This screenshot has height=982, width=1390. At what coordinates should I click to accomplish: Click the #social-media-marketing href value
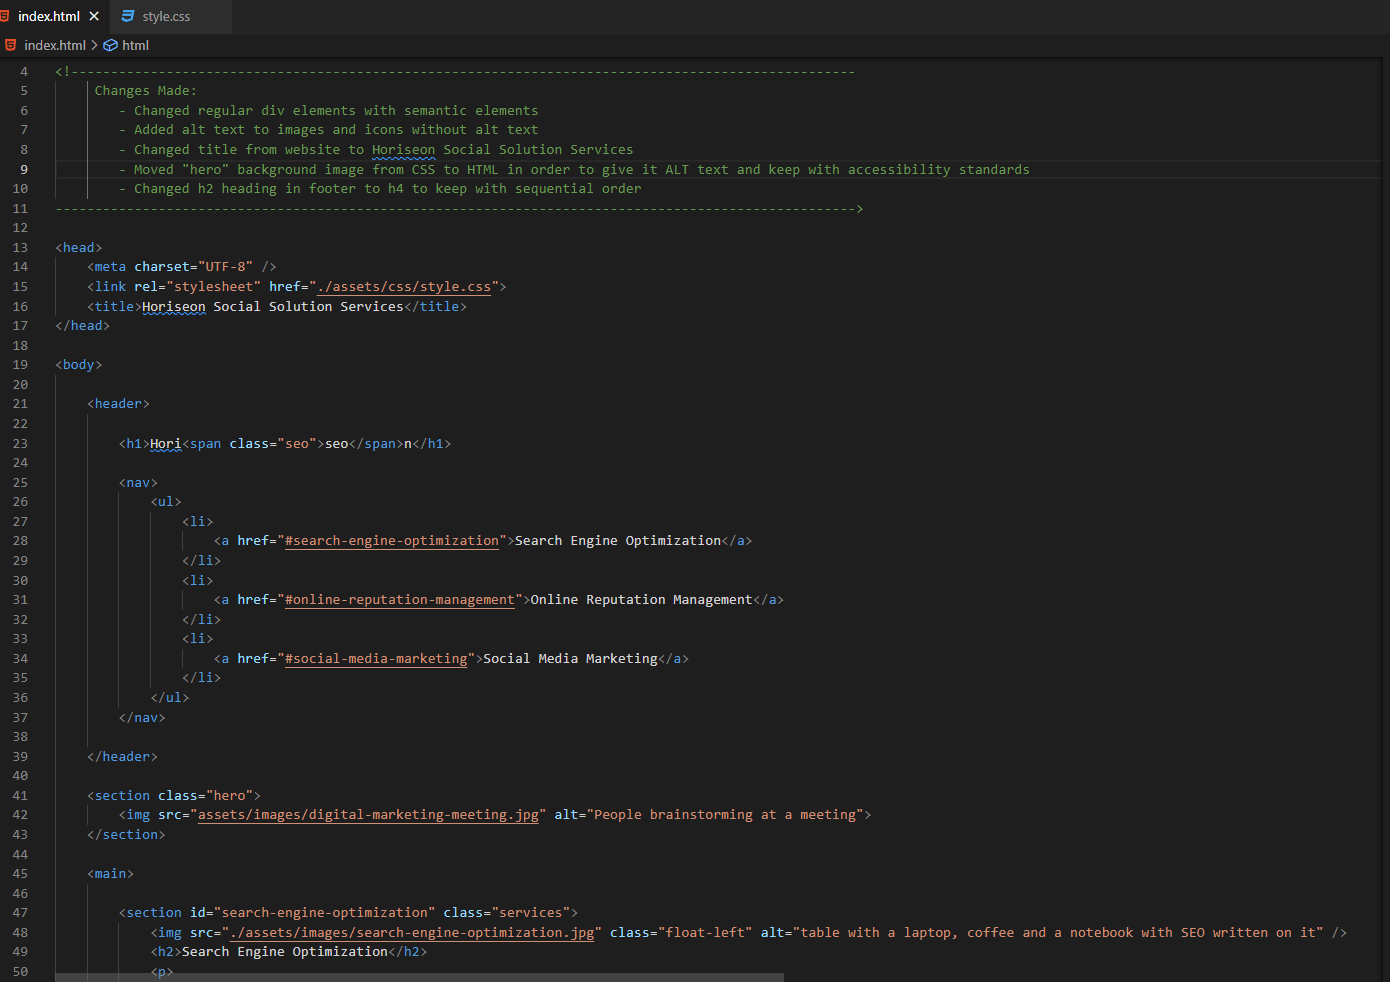(377, 658)
